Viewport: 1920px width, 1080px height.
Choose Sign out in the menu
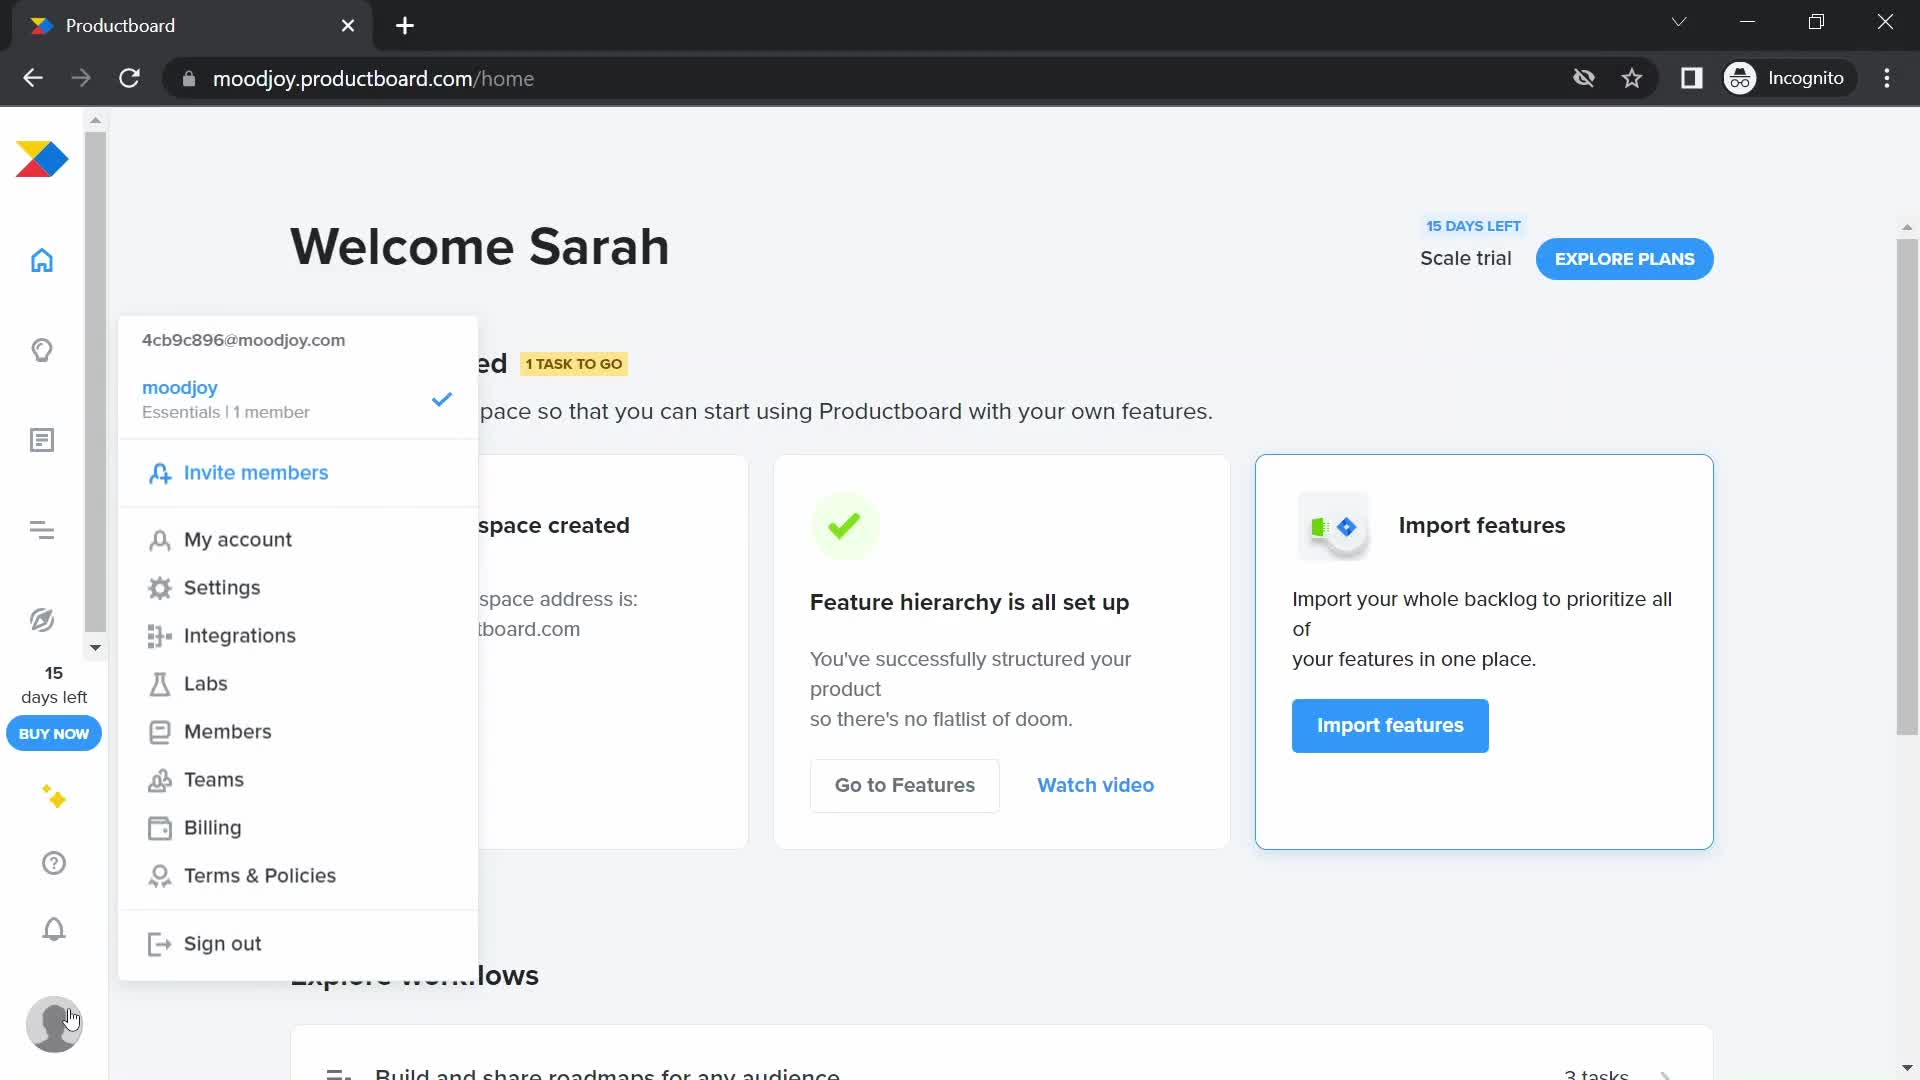click(x=298, y=944)
